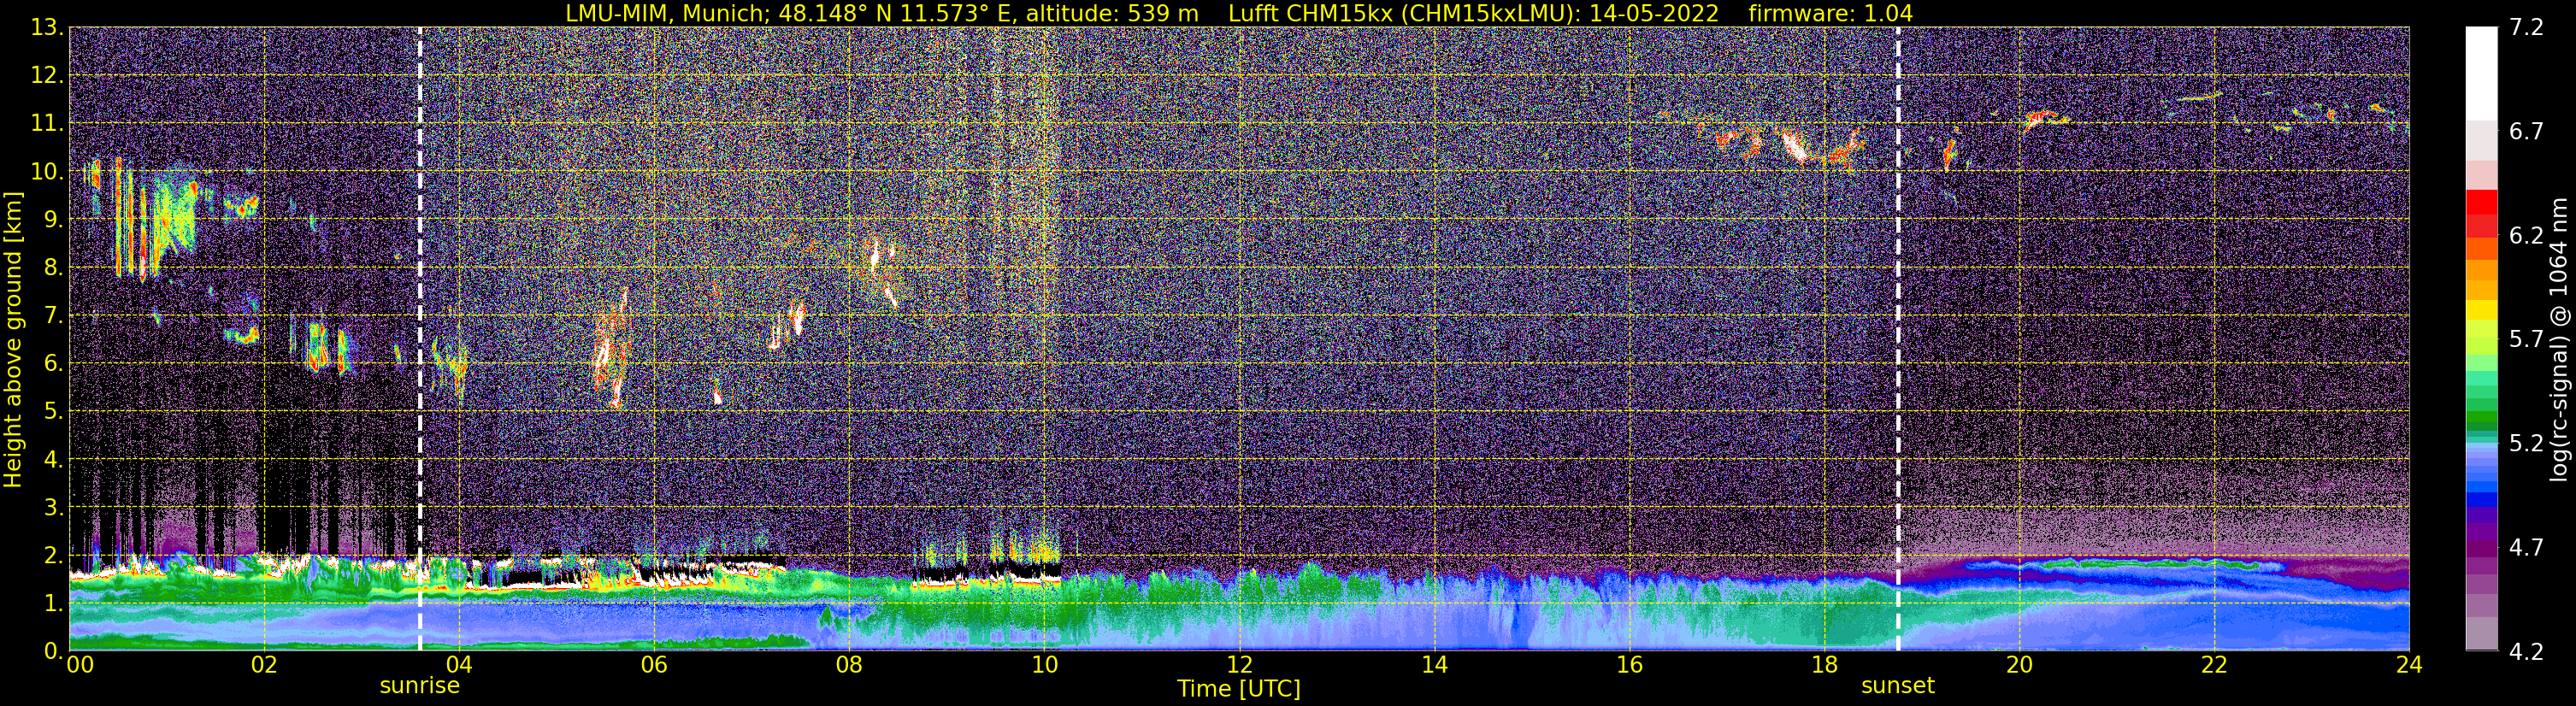Click the '3.' tick on the height axis
This screenshot has height=706, width=2576.
[53, 507]
